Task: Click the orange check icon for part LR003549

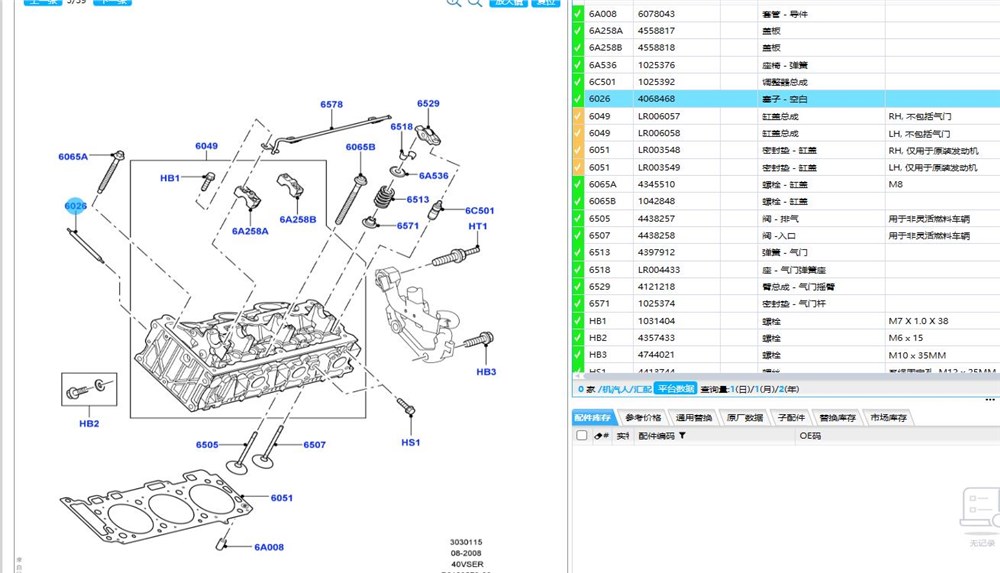Action: [578, 167]
